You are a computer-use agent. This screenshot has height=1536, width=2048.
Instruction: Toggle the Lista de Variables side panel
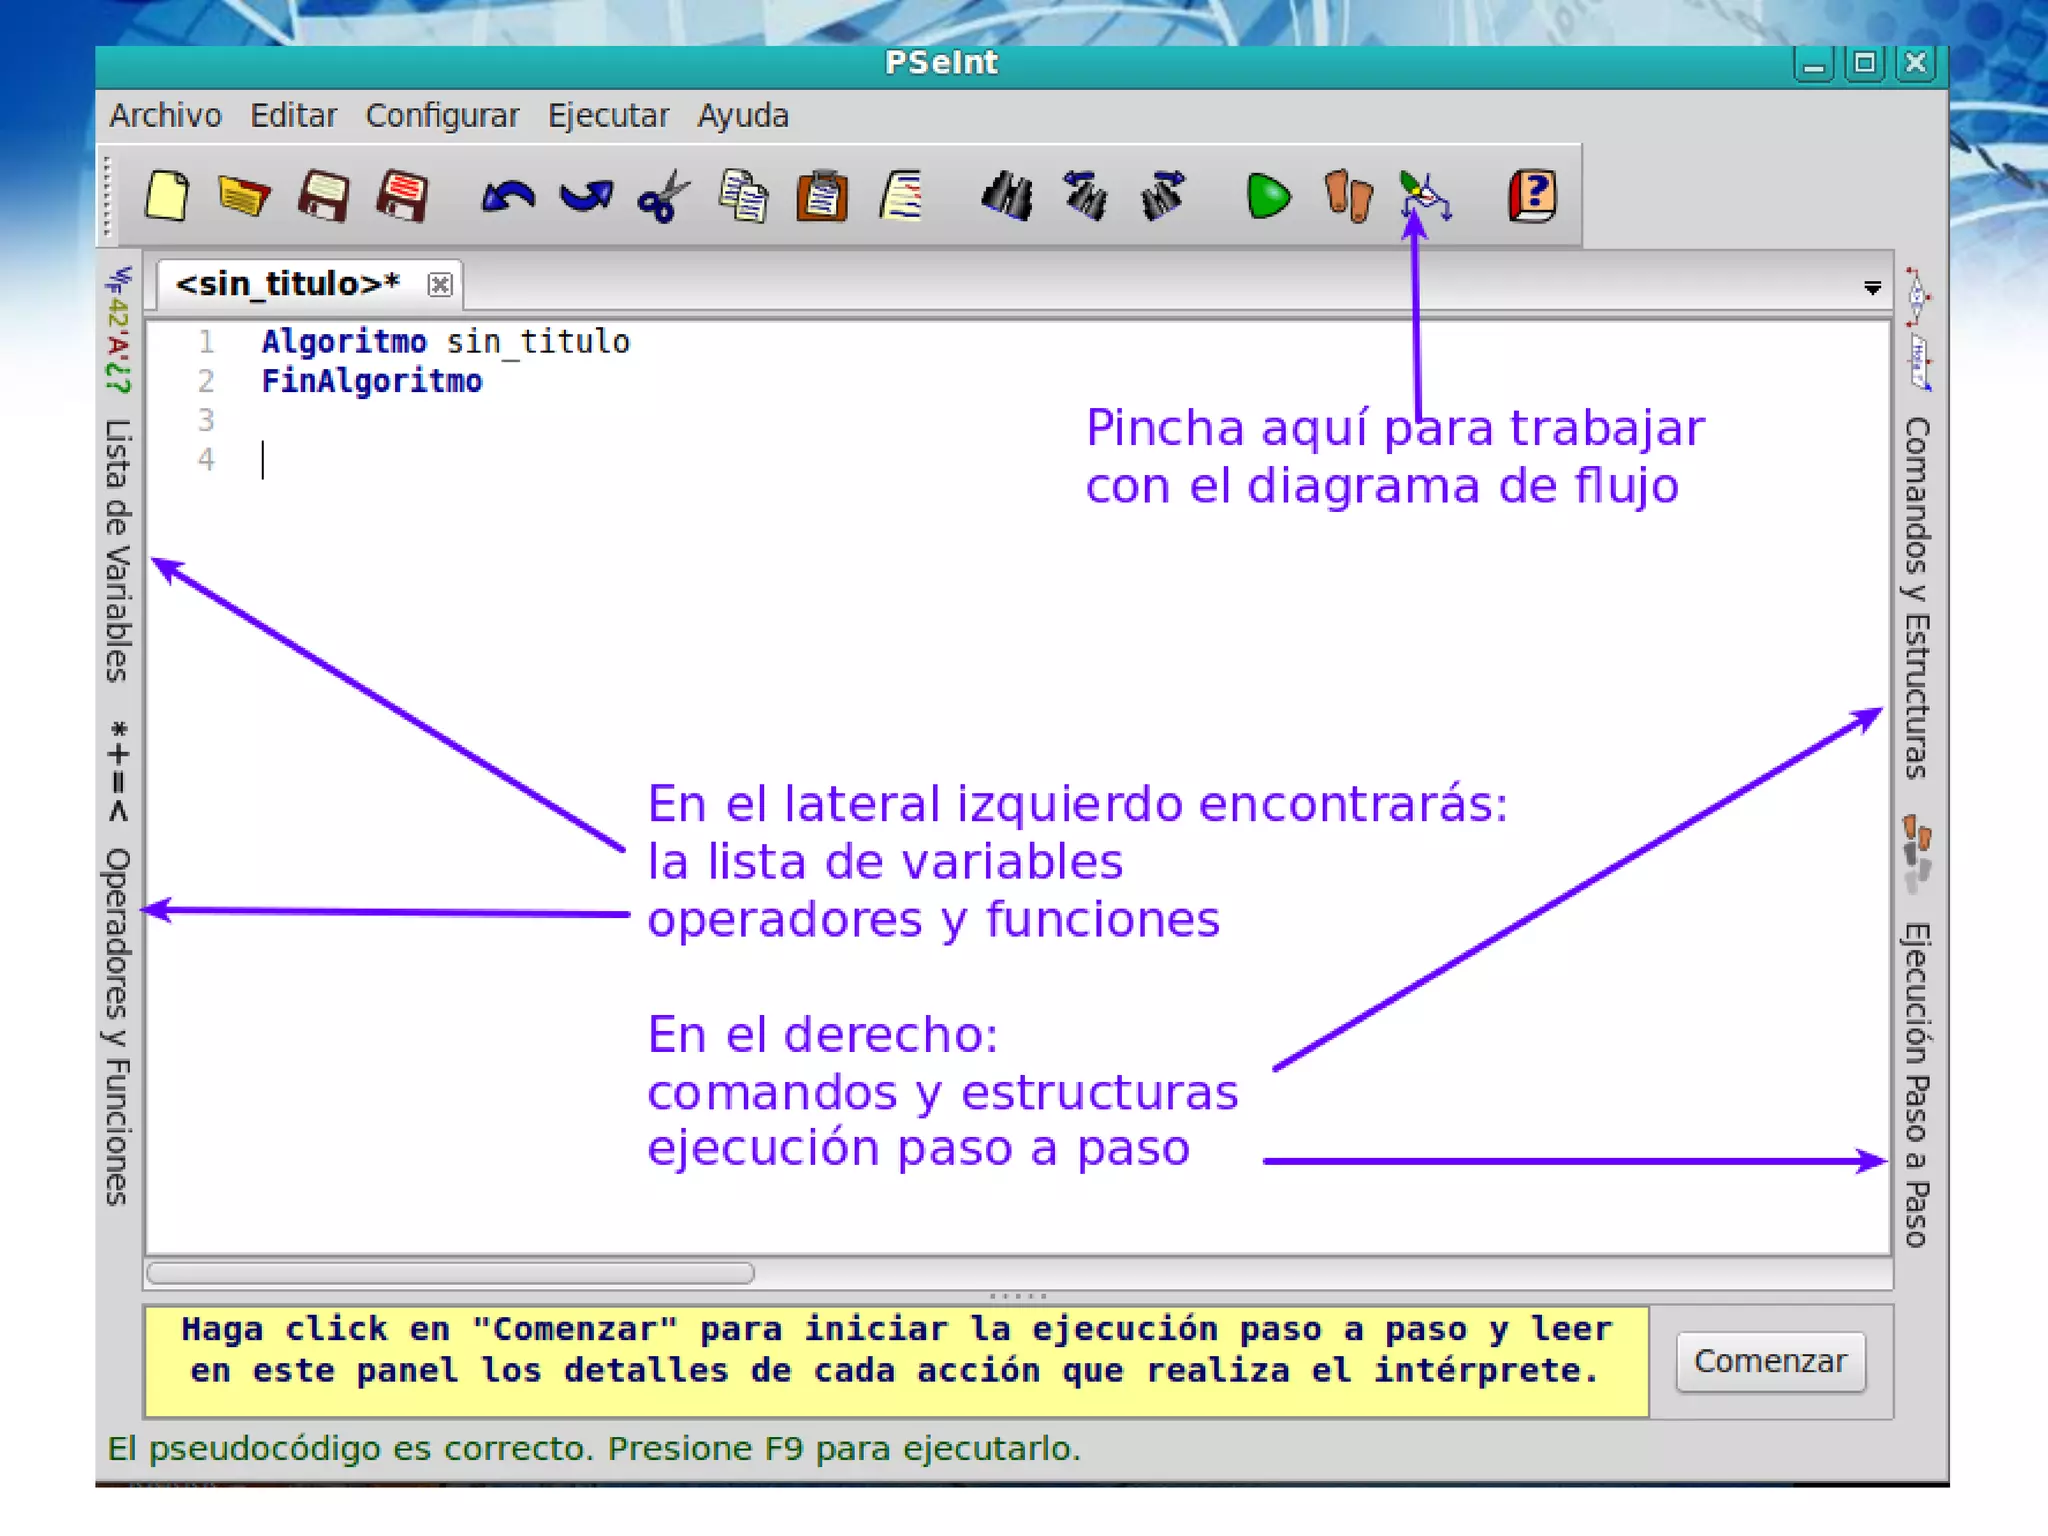118,550
